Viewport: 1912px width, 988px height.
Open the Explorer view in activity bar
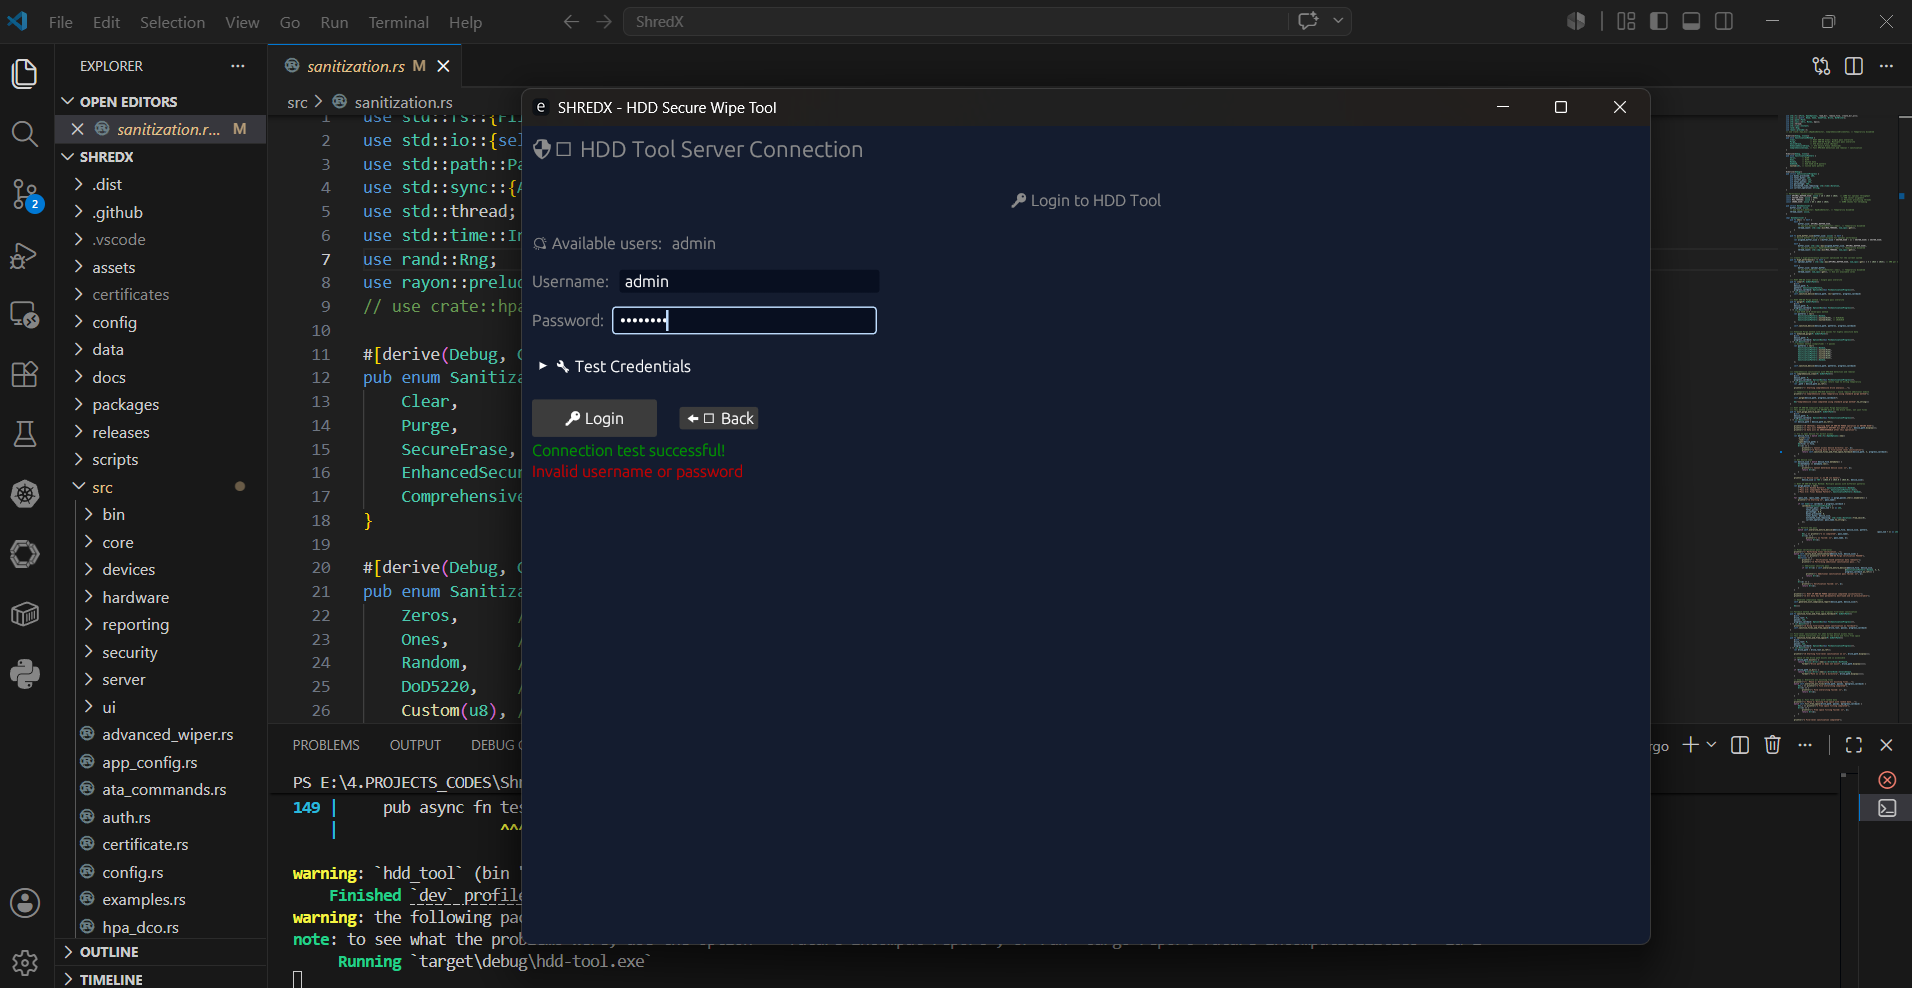(25, 74)
